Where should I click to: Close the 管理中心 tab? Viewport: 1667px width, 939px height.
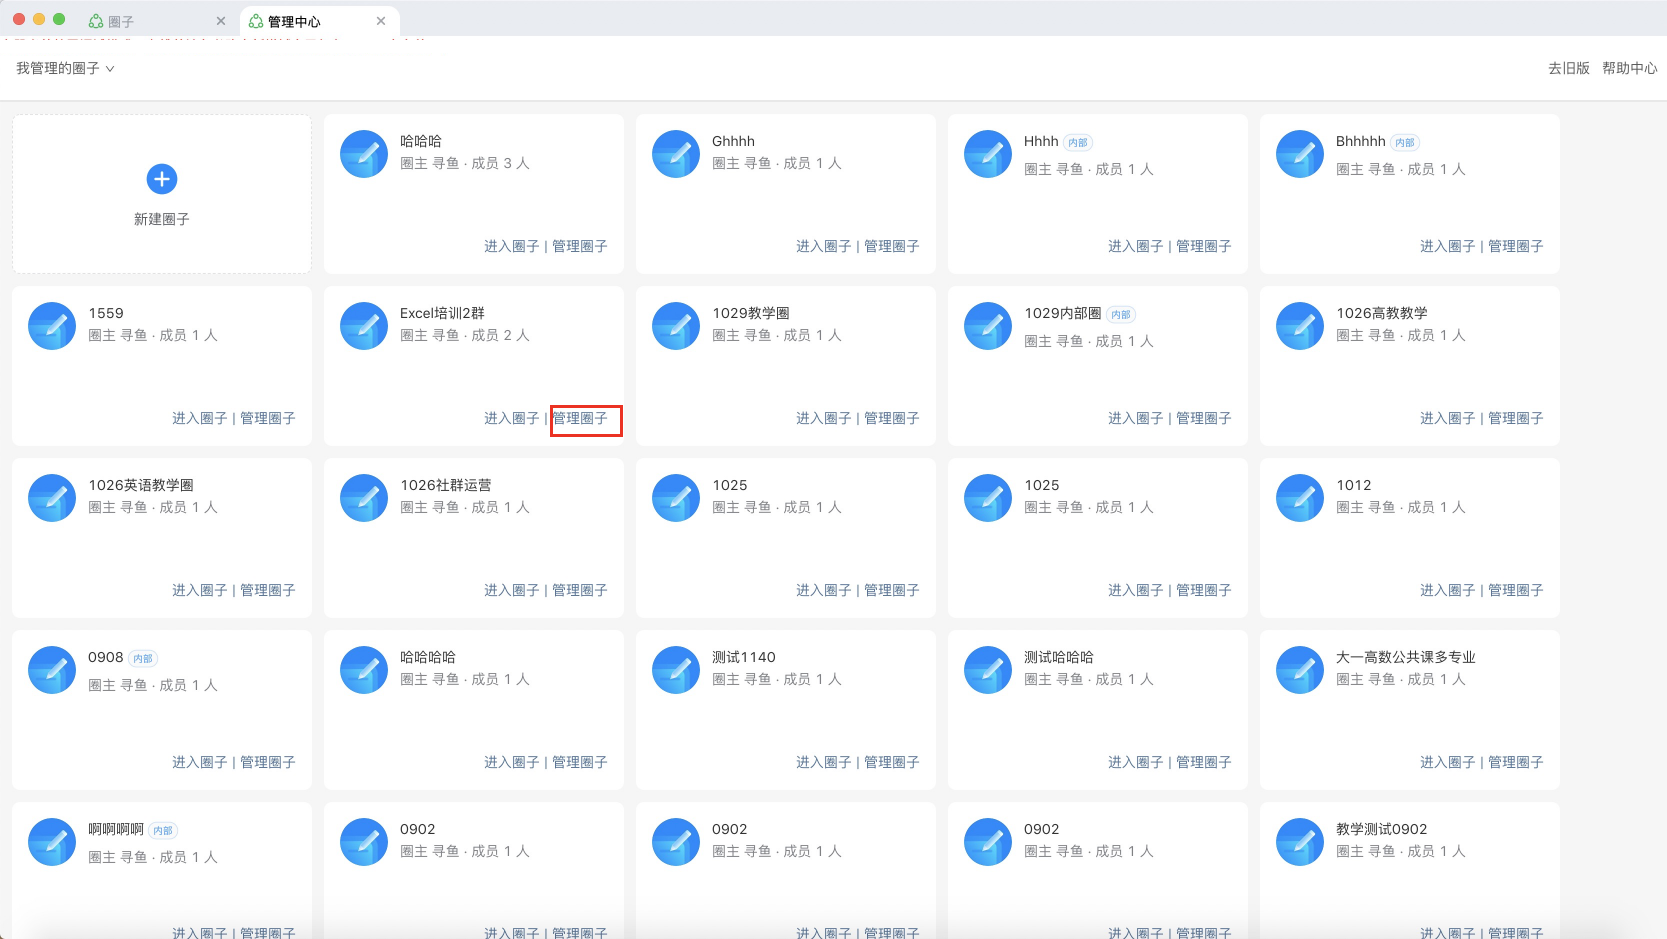pyautogui.click(x=381, y=21)
